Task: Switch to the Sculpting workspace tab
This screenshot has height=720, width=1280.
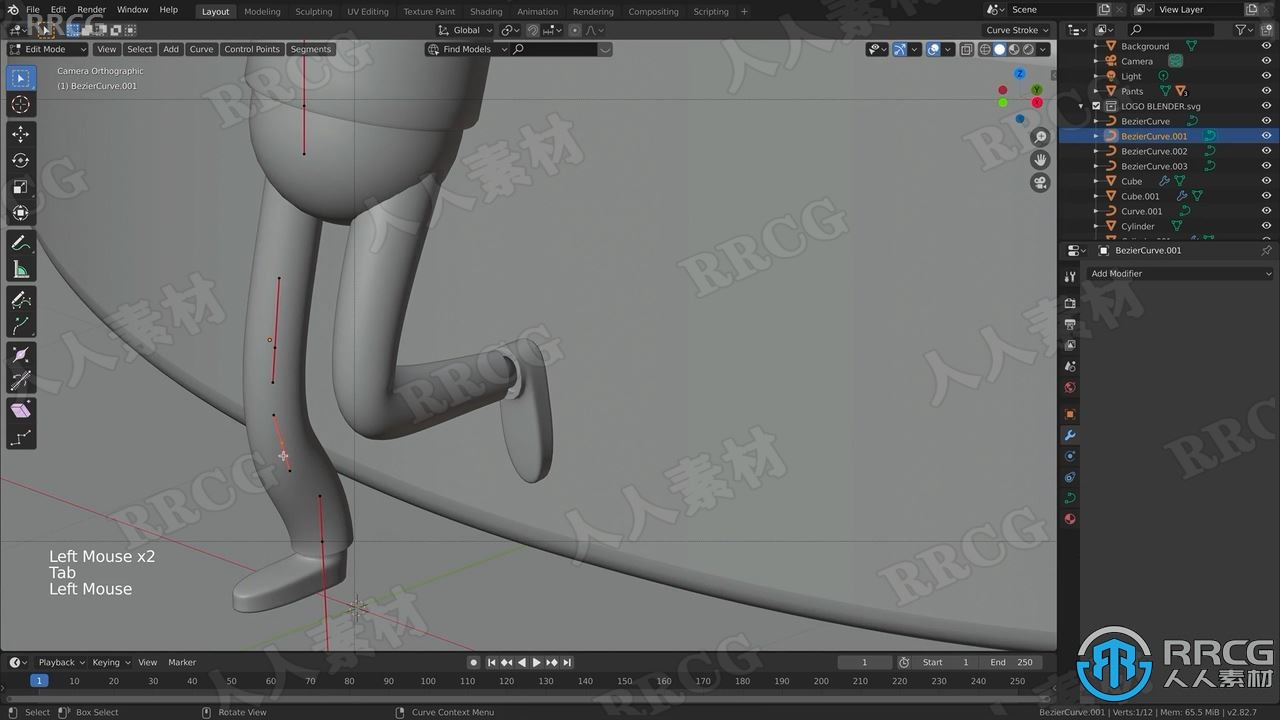Action: point(313,11)
